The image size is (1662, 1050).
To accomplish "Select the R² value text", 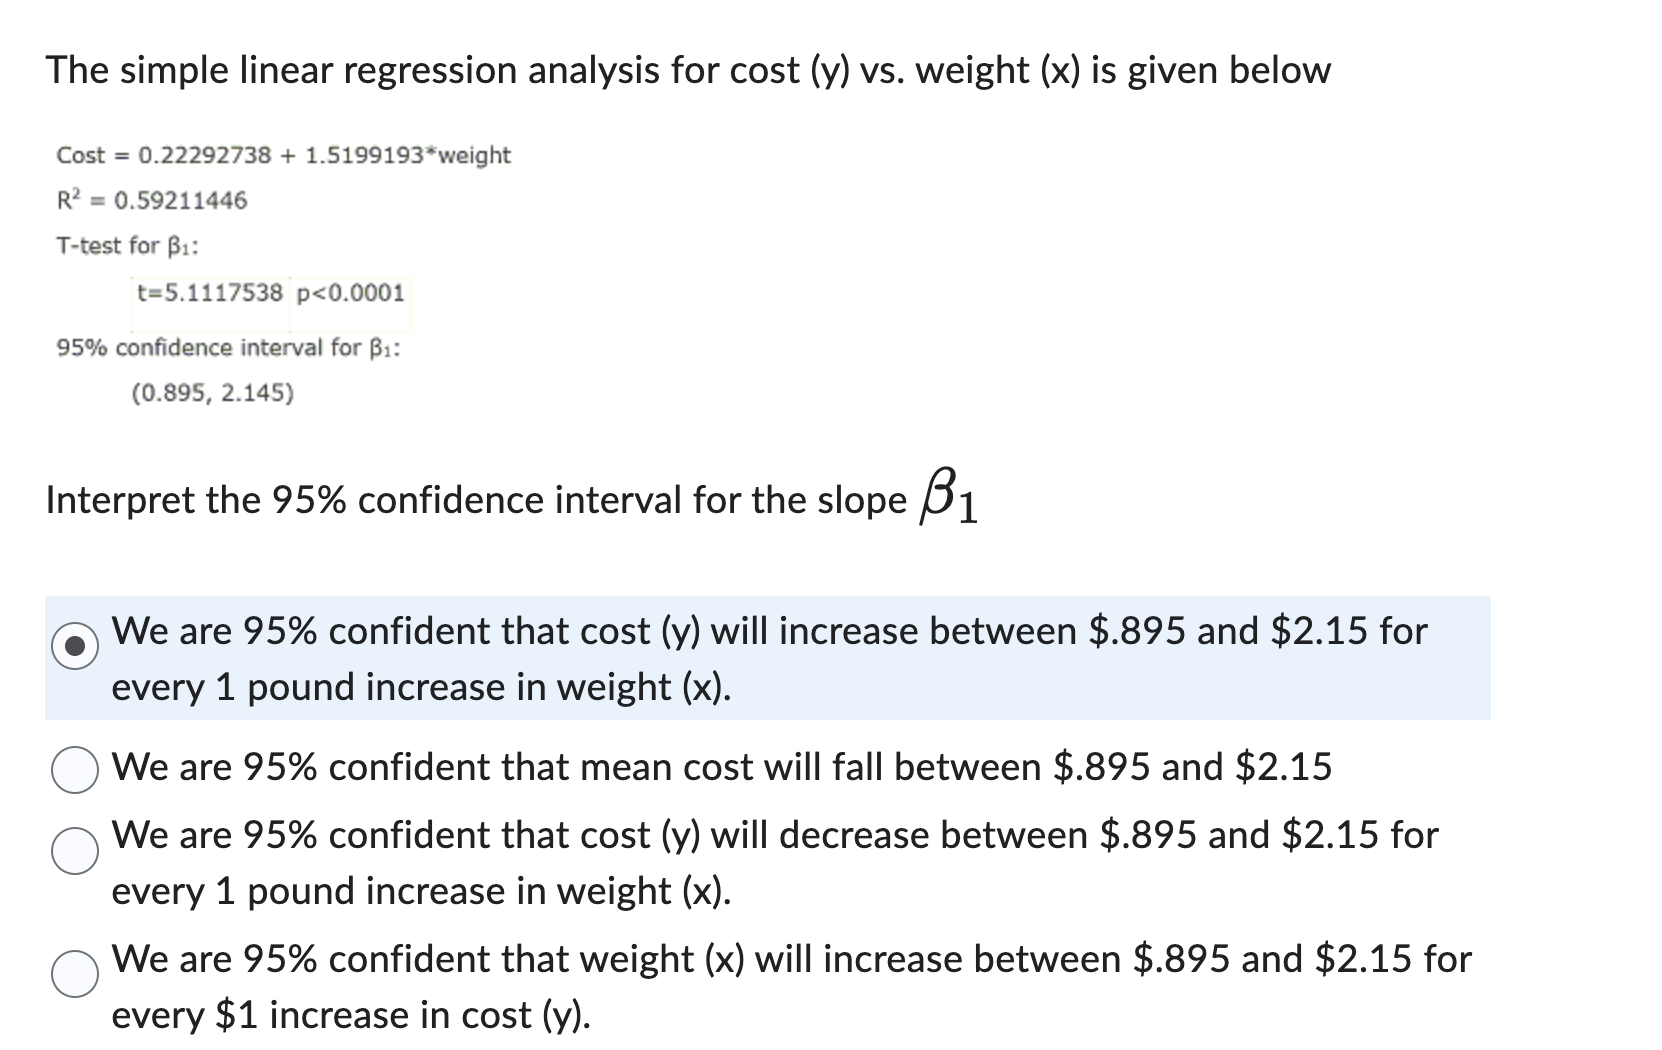I will (x=152, y=200).
